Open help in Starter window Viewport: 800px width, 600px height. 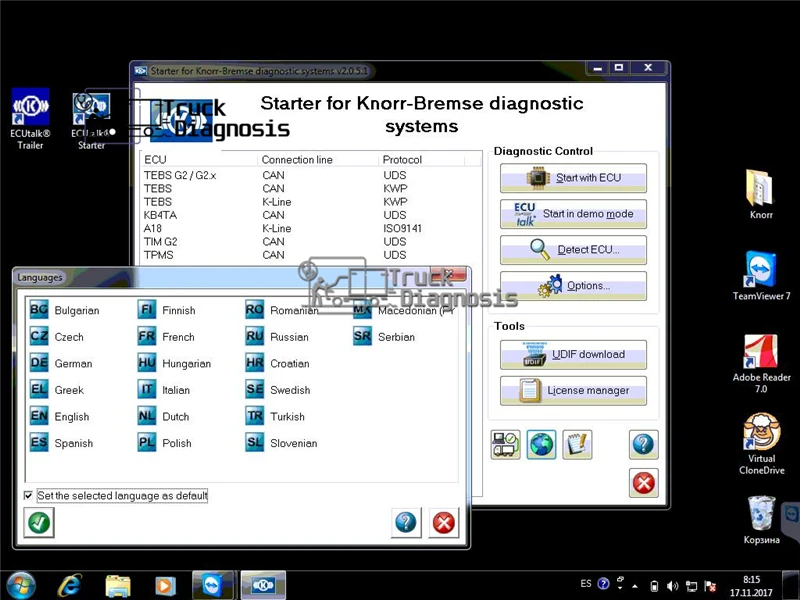[x=643, y=444]
